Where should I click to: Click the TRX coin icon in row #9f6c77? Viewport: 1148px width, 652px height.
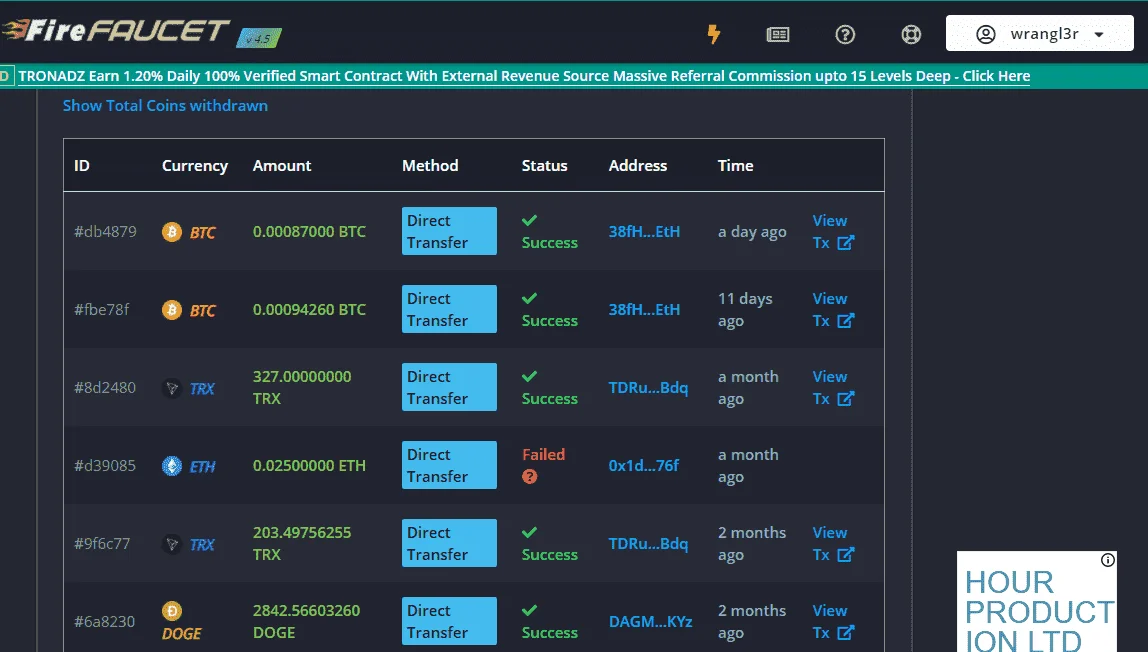pos(171,544)
